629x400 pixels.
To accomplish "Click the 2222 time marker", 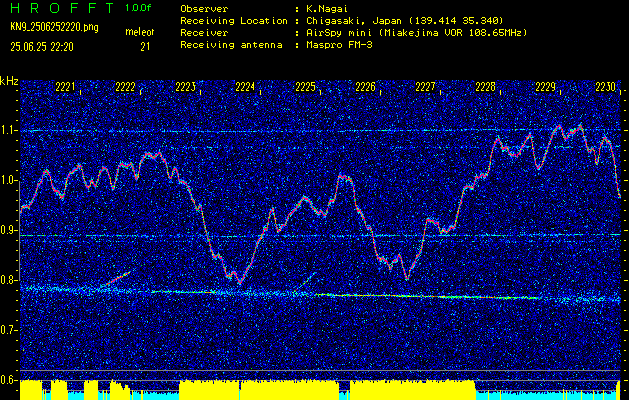I will [125, 87].
